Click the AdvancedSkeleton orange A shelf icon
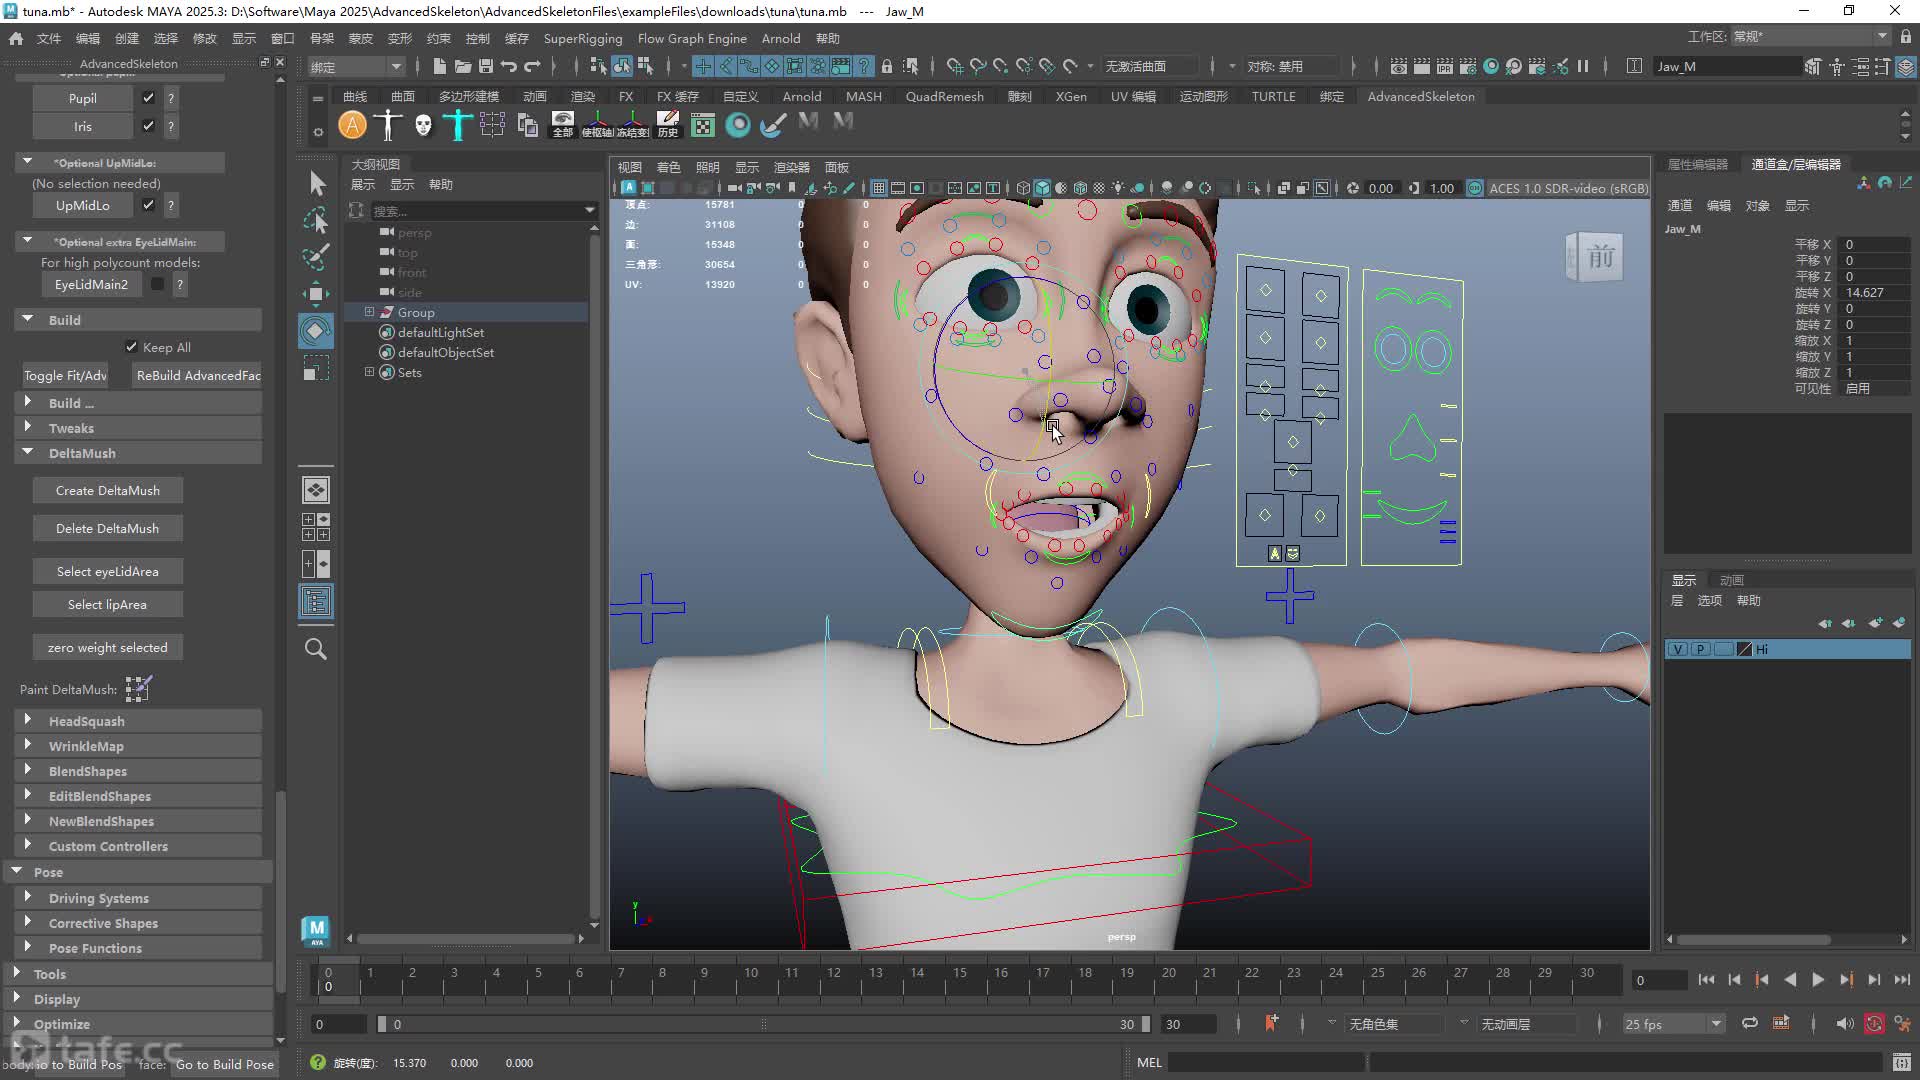This screenshot has width=1920, height=1080. point(352,125)
